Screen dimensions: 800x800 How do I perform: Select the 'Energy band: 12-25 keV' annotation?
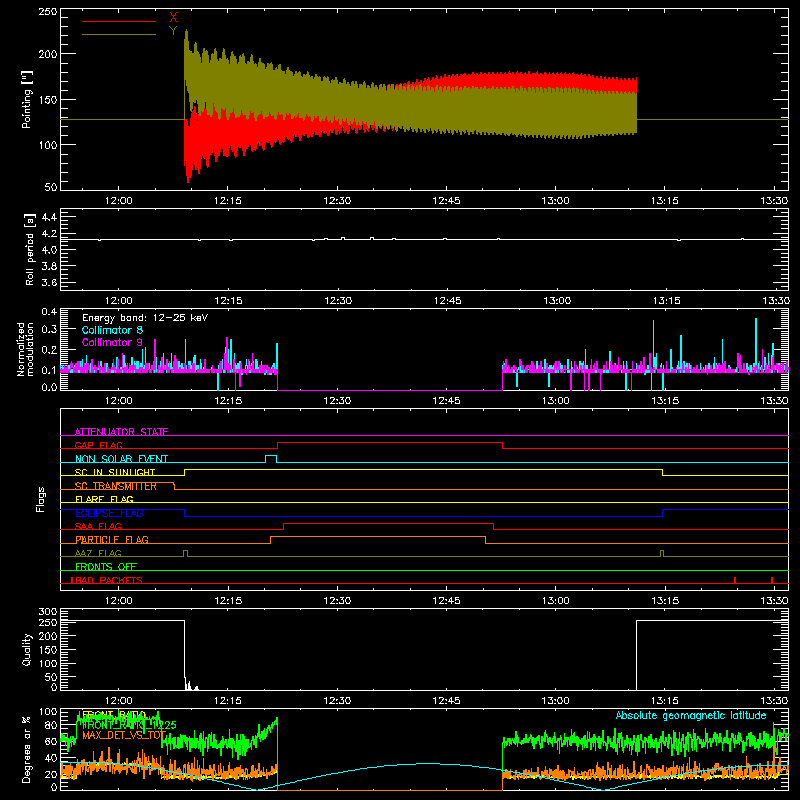click(145, 318)
